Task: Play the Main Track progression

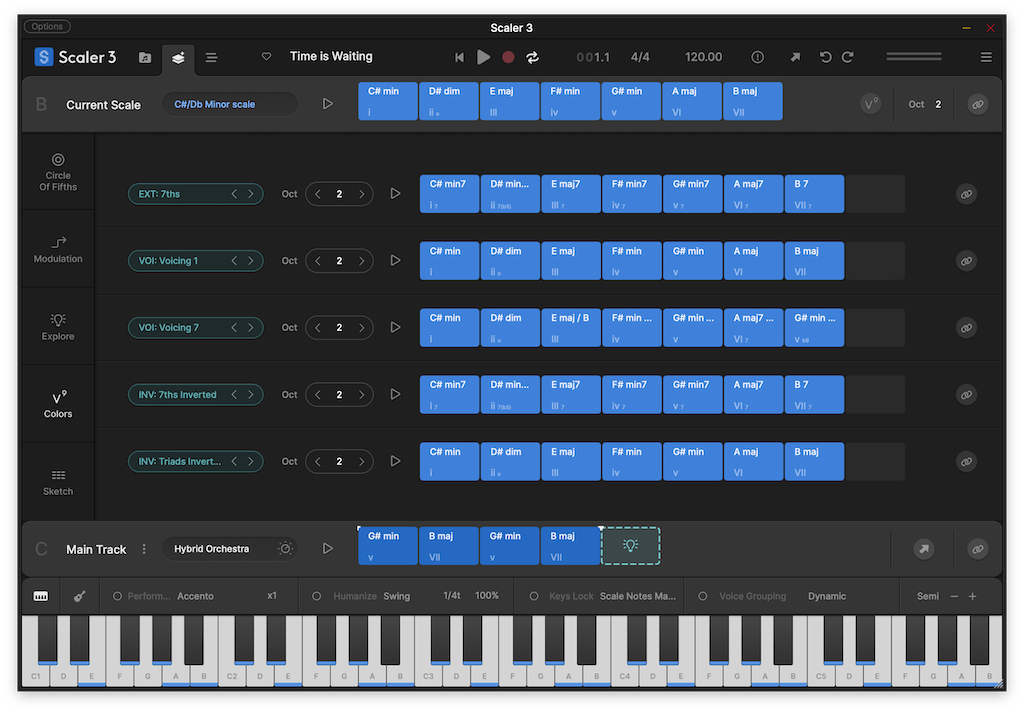Action: 328,549
